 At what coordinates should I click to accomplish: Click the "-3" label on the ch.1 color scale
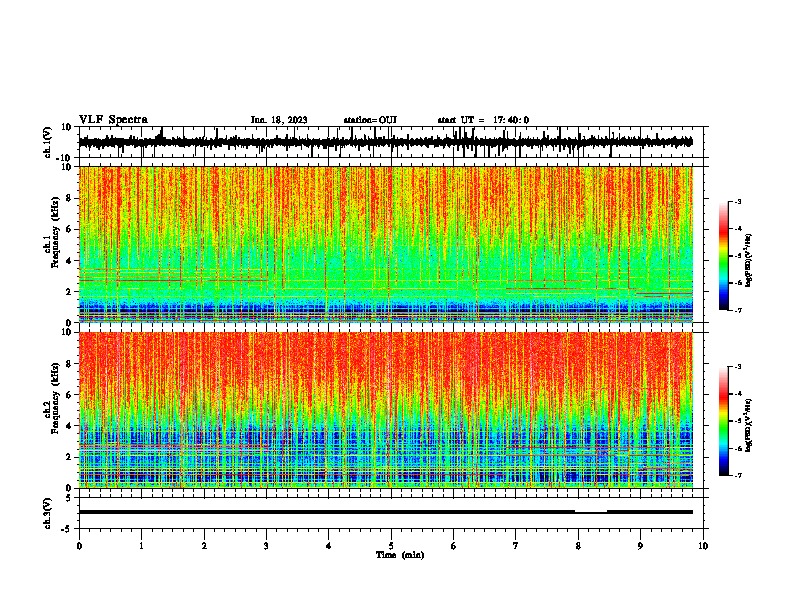pyautogui.click(x=738, y=201)
